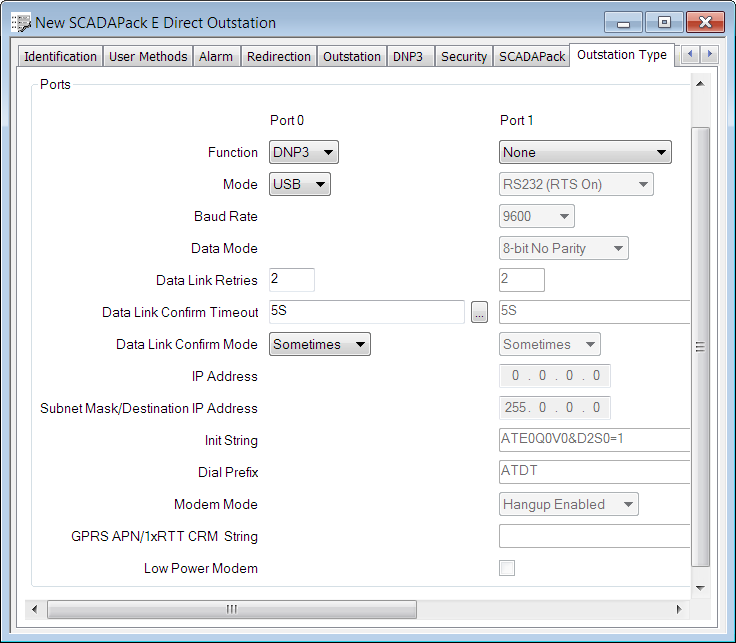Click the horizontal scrollbar right arrow

[x=679, y=609]
